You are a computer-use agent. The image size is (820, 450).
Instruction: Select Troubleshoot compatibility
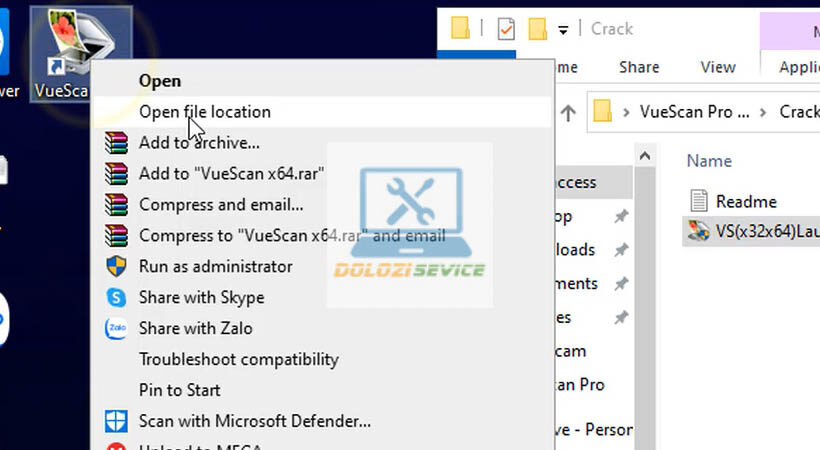pyautogui.click(x=238, y=359)
